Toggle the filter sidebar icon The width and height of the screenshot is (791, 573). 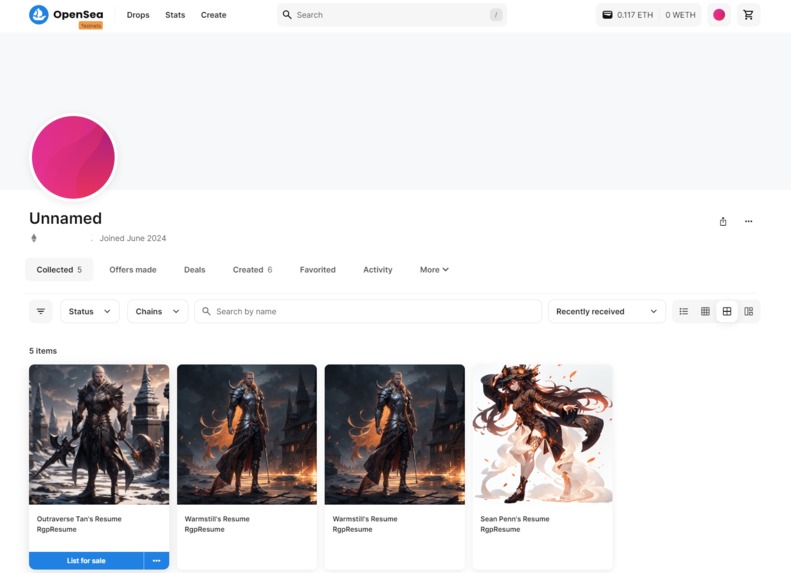(x=41, y=311)
